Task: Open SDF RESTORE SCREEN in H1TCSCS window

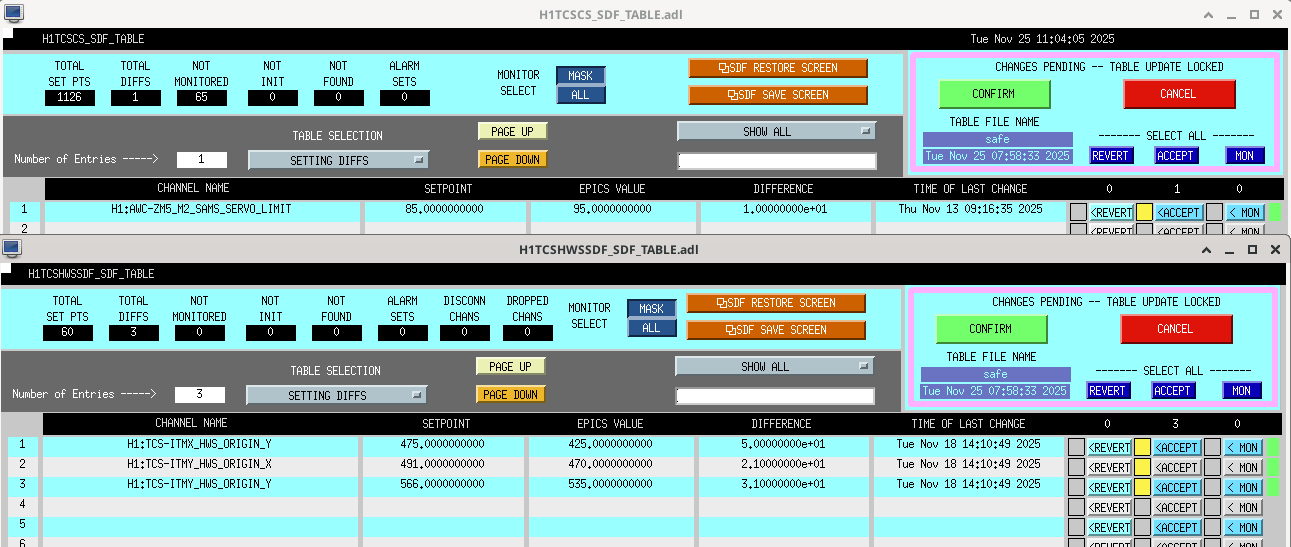Action: 777,68
